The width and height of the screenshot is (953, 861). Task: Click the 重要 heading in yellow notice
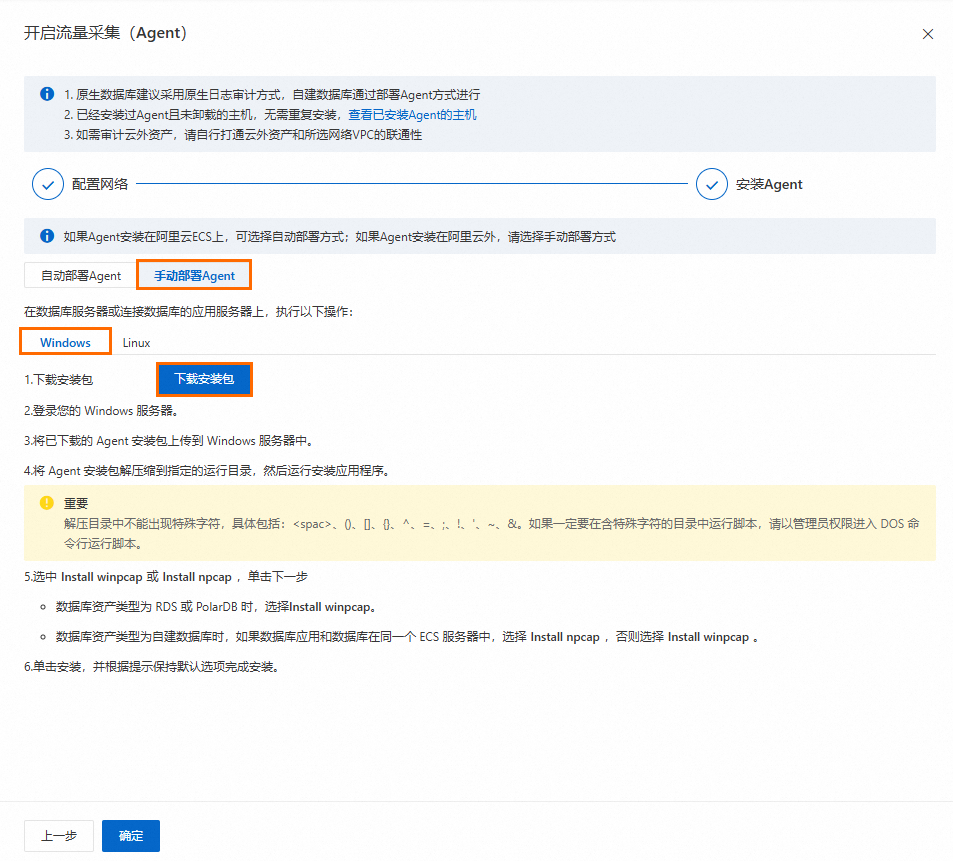click(x=76, y=503)
